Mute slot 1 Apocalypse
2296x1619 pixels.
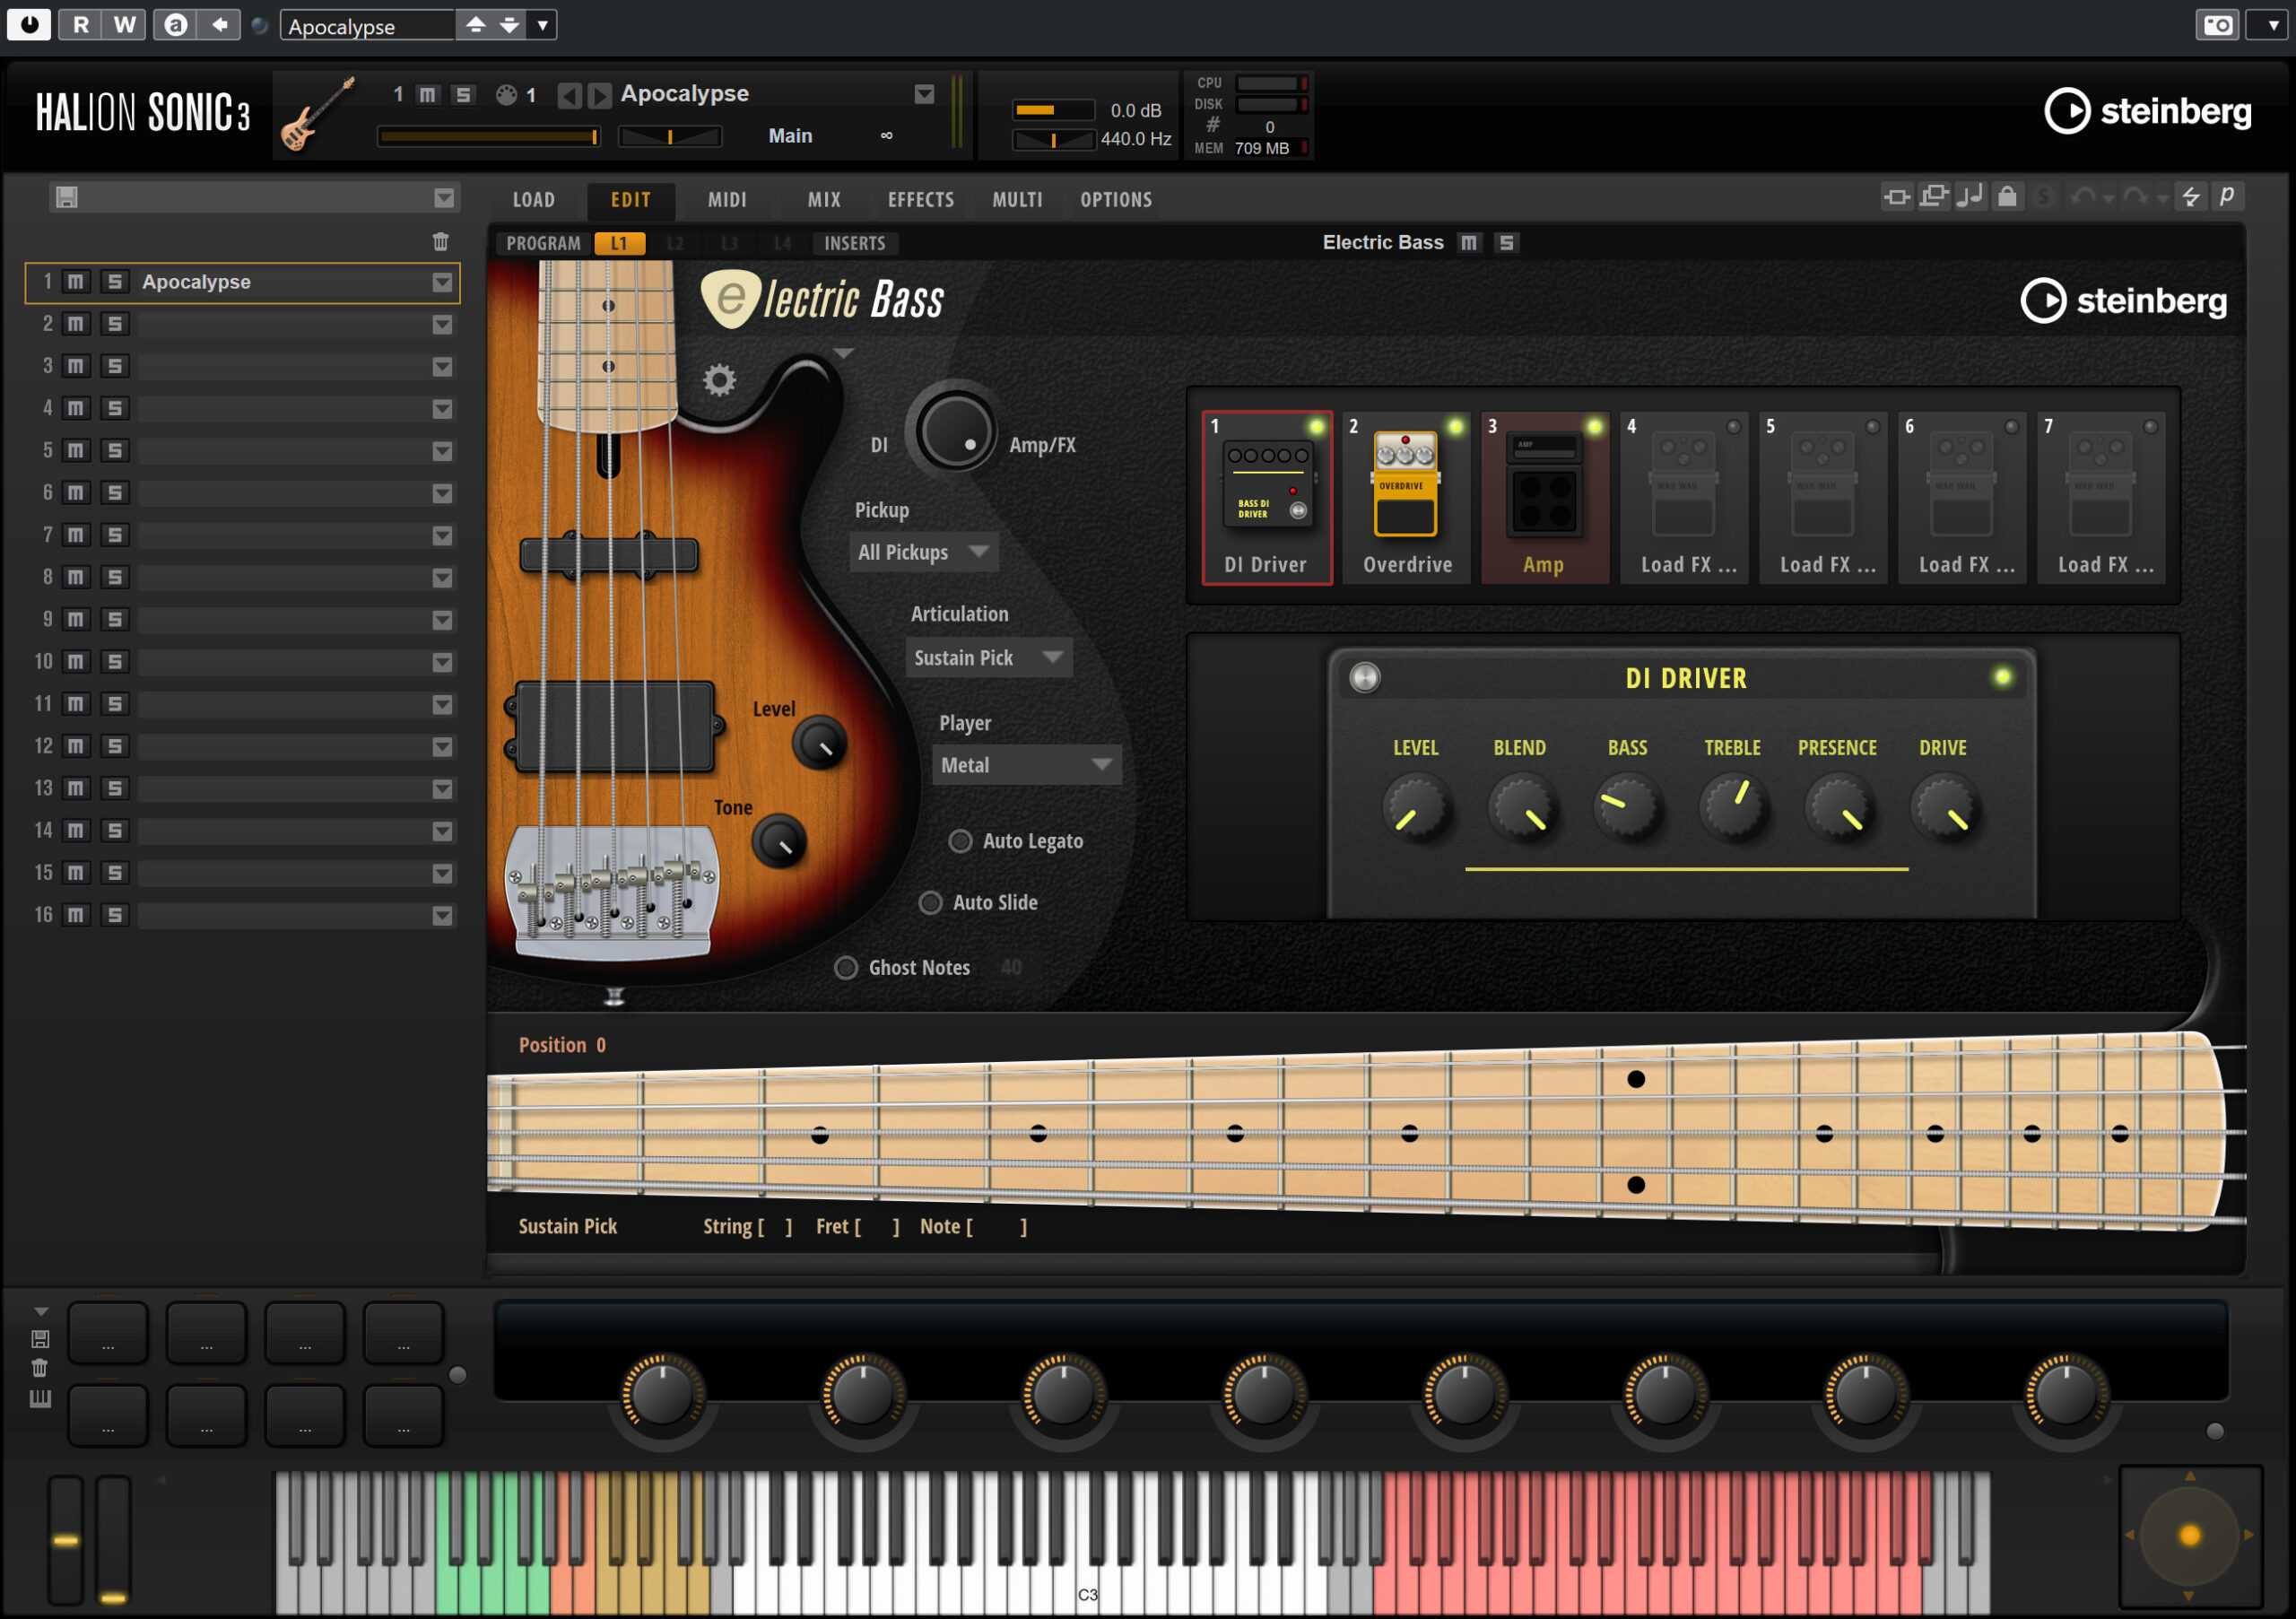[76, 282]
